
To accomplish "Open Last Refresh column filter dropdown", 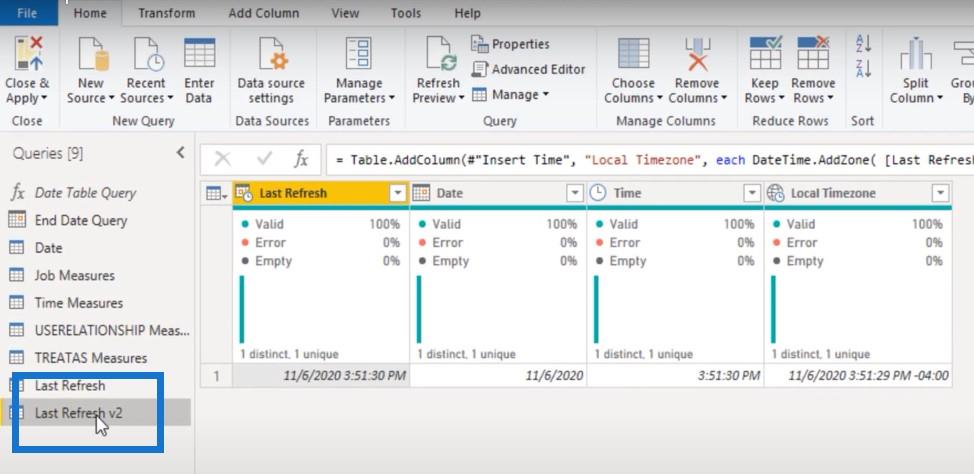I will tap(398, 194).
